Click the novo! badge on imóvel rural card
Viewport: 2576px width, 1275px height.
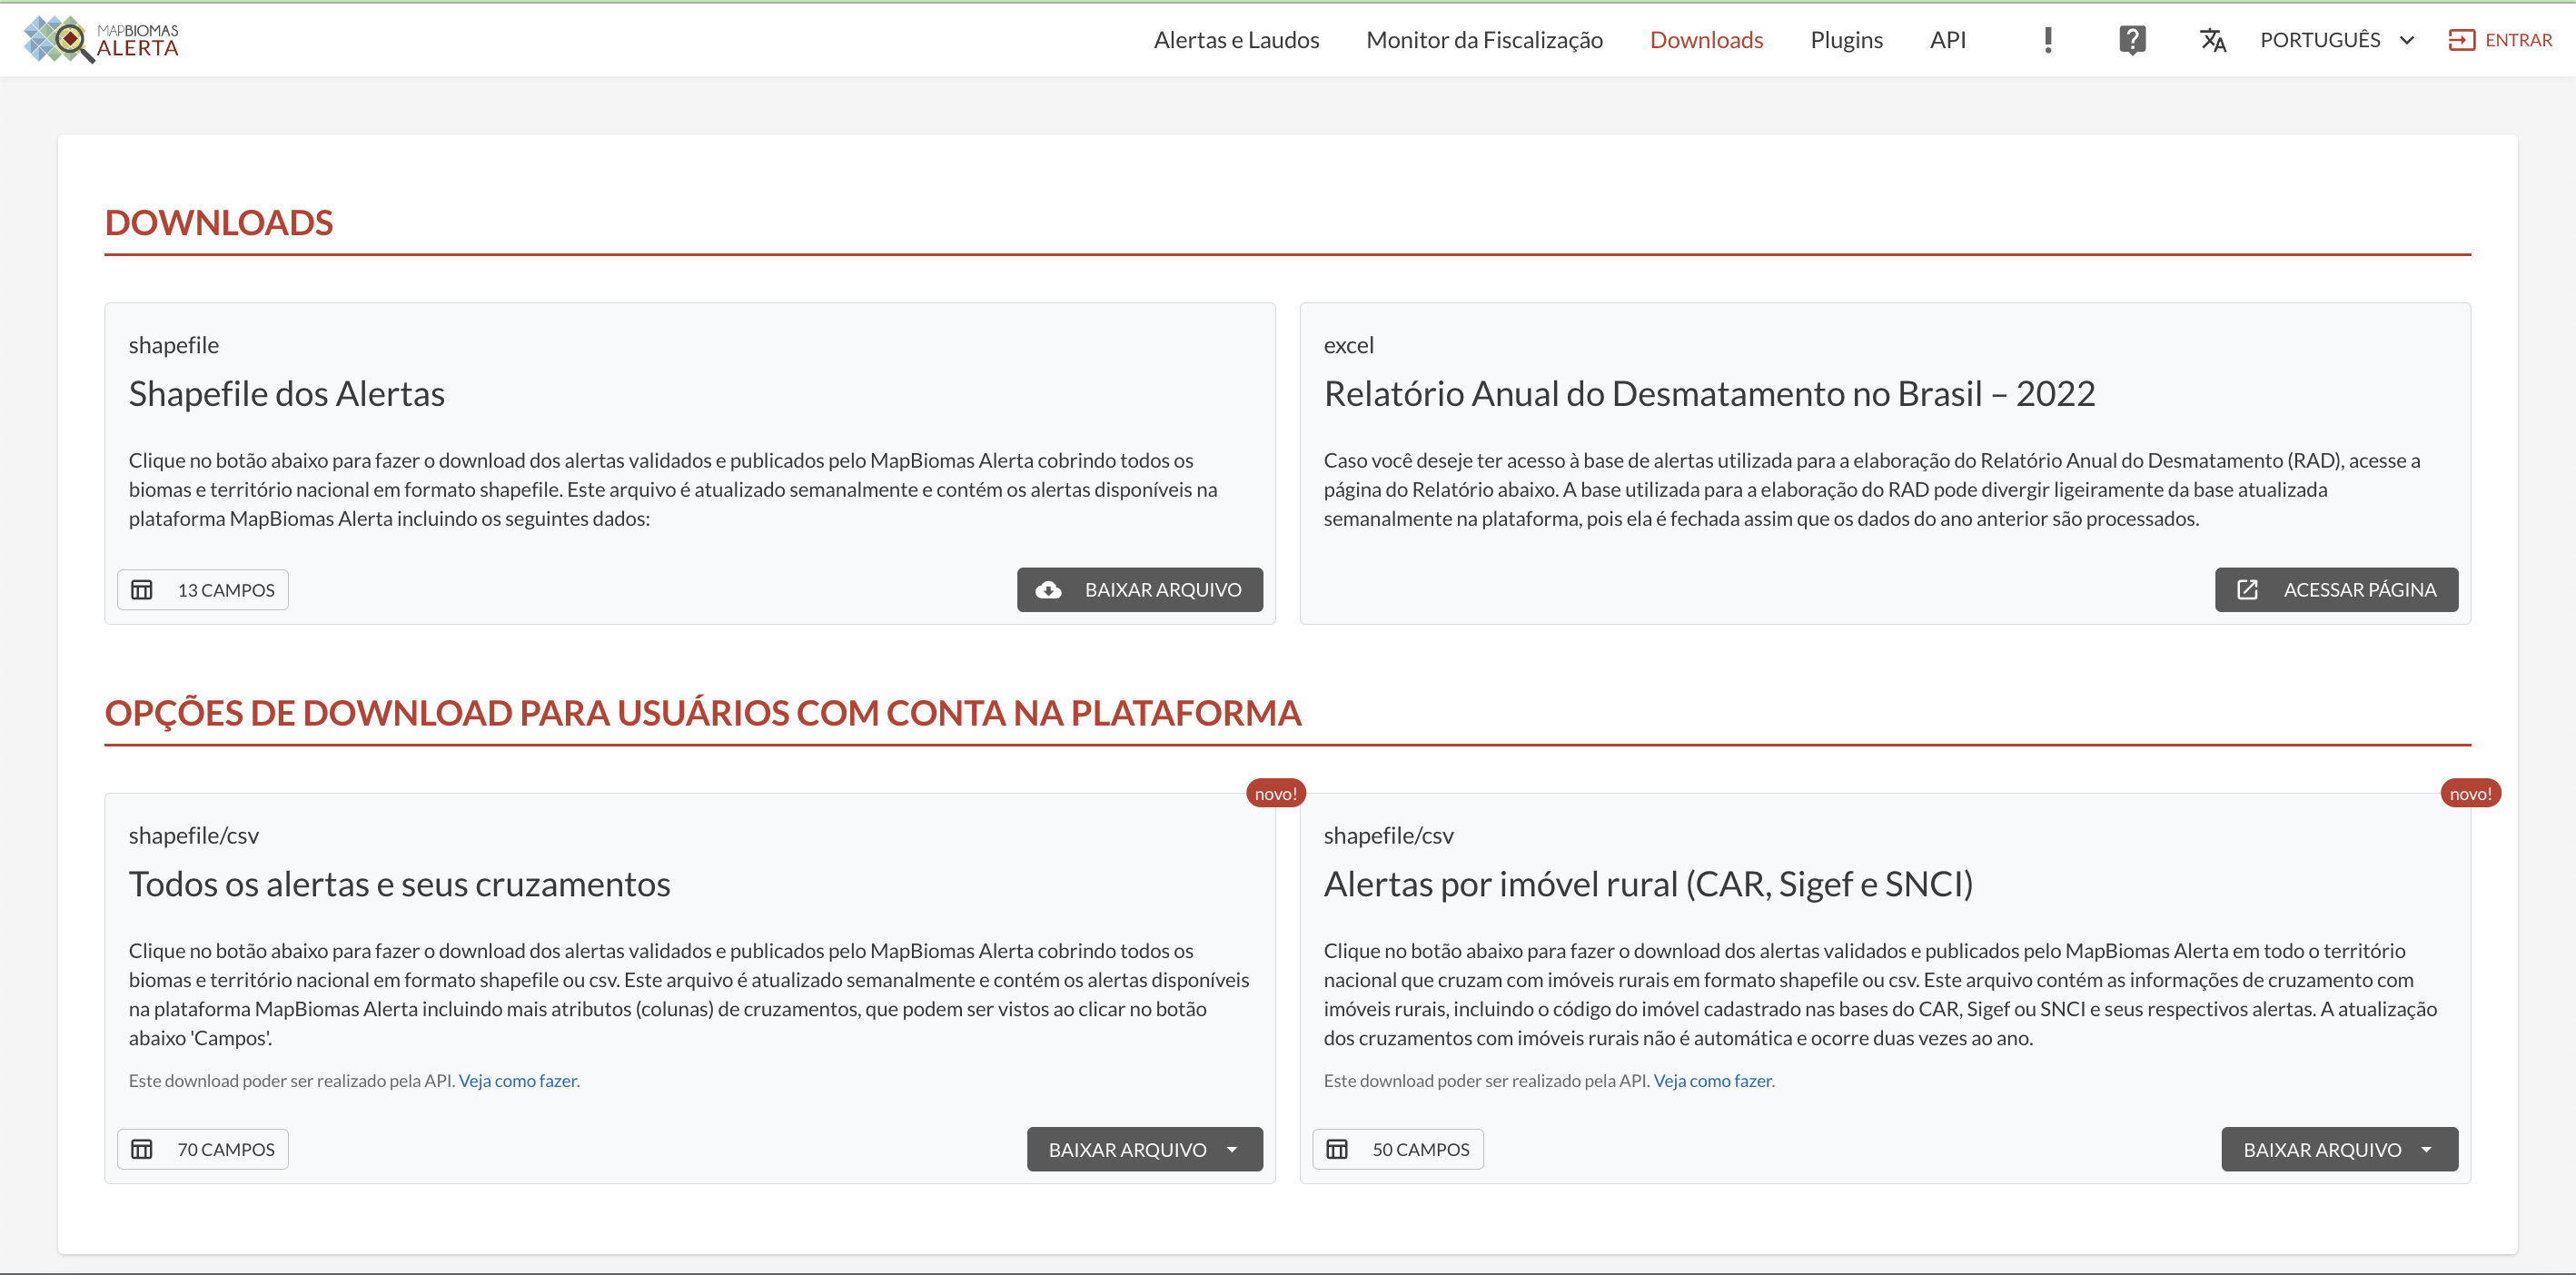[2470, 793]
